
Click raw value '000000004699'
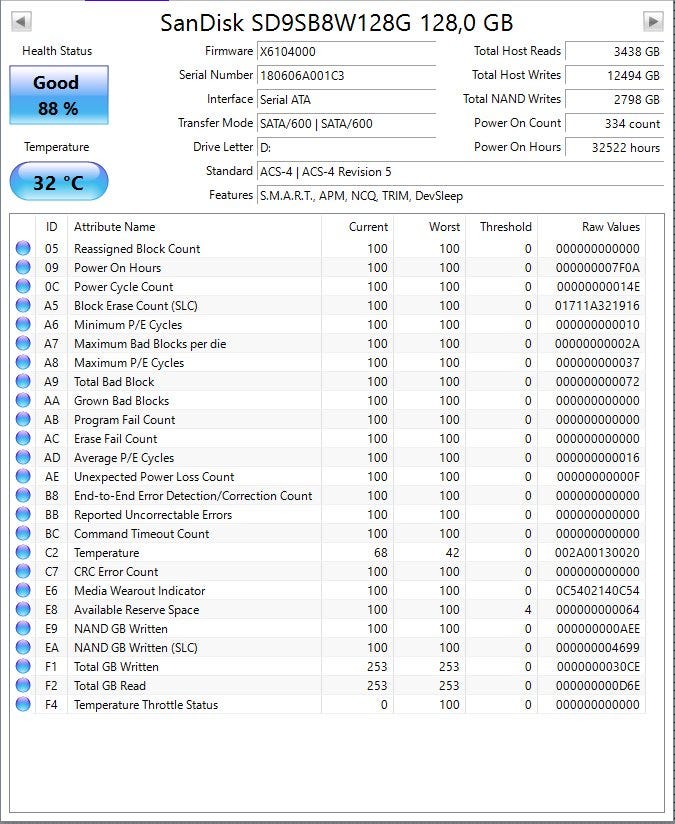pos(598,648)
